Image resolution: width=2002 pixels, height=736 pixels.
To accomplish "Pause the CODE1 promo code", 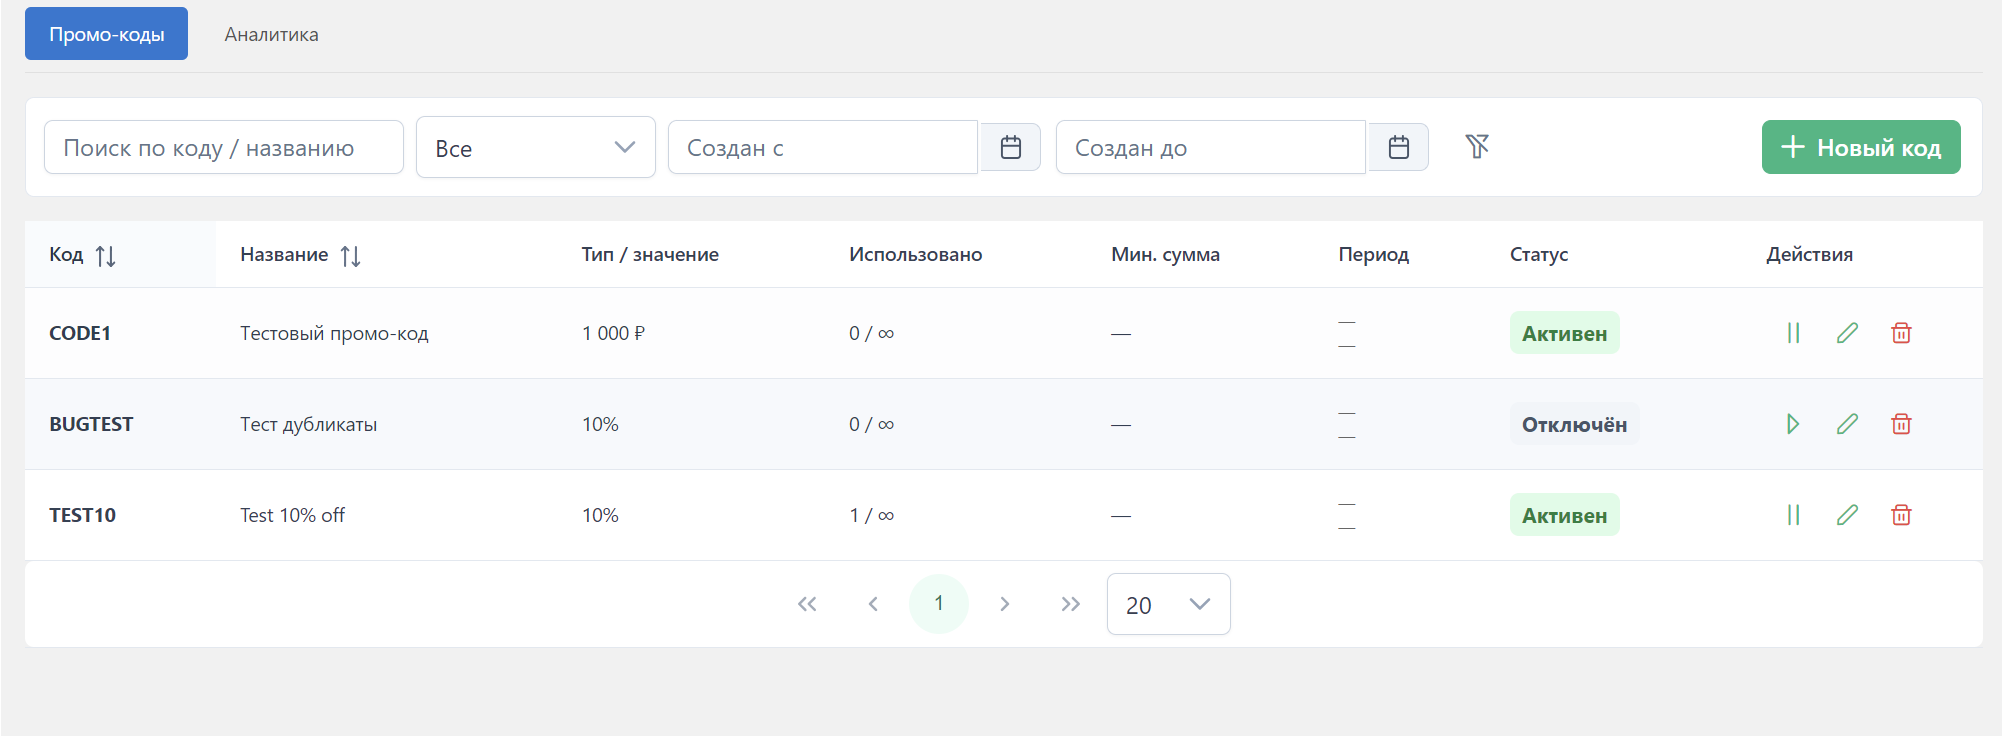I will coord(1793,333).
